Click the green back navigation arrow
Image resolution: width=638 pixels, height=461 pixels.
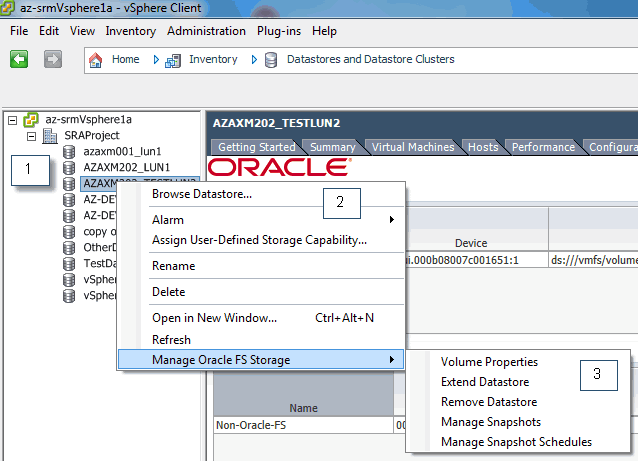[19, 59]
